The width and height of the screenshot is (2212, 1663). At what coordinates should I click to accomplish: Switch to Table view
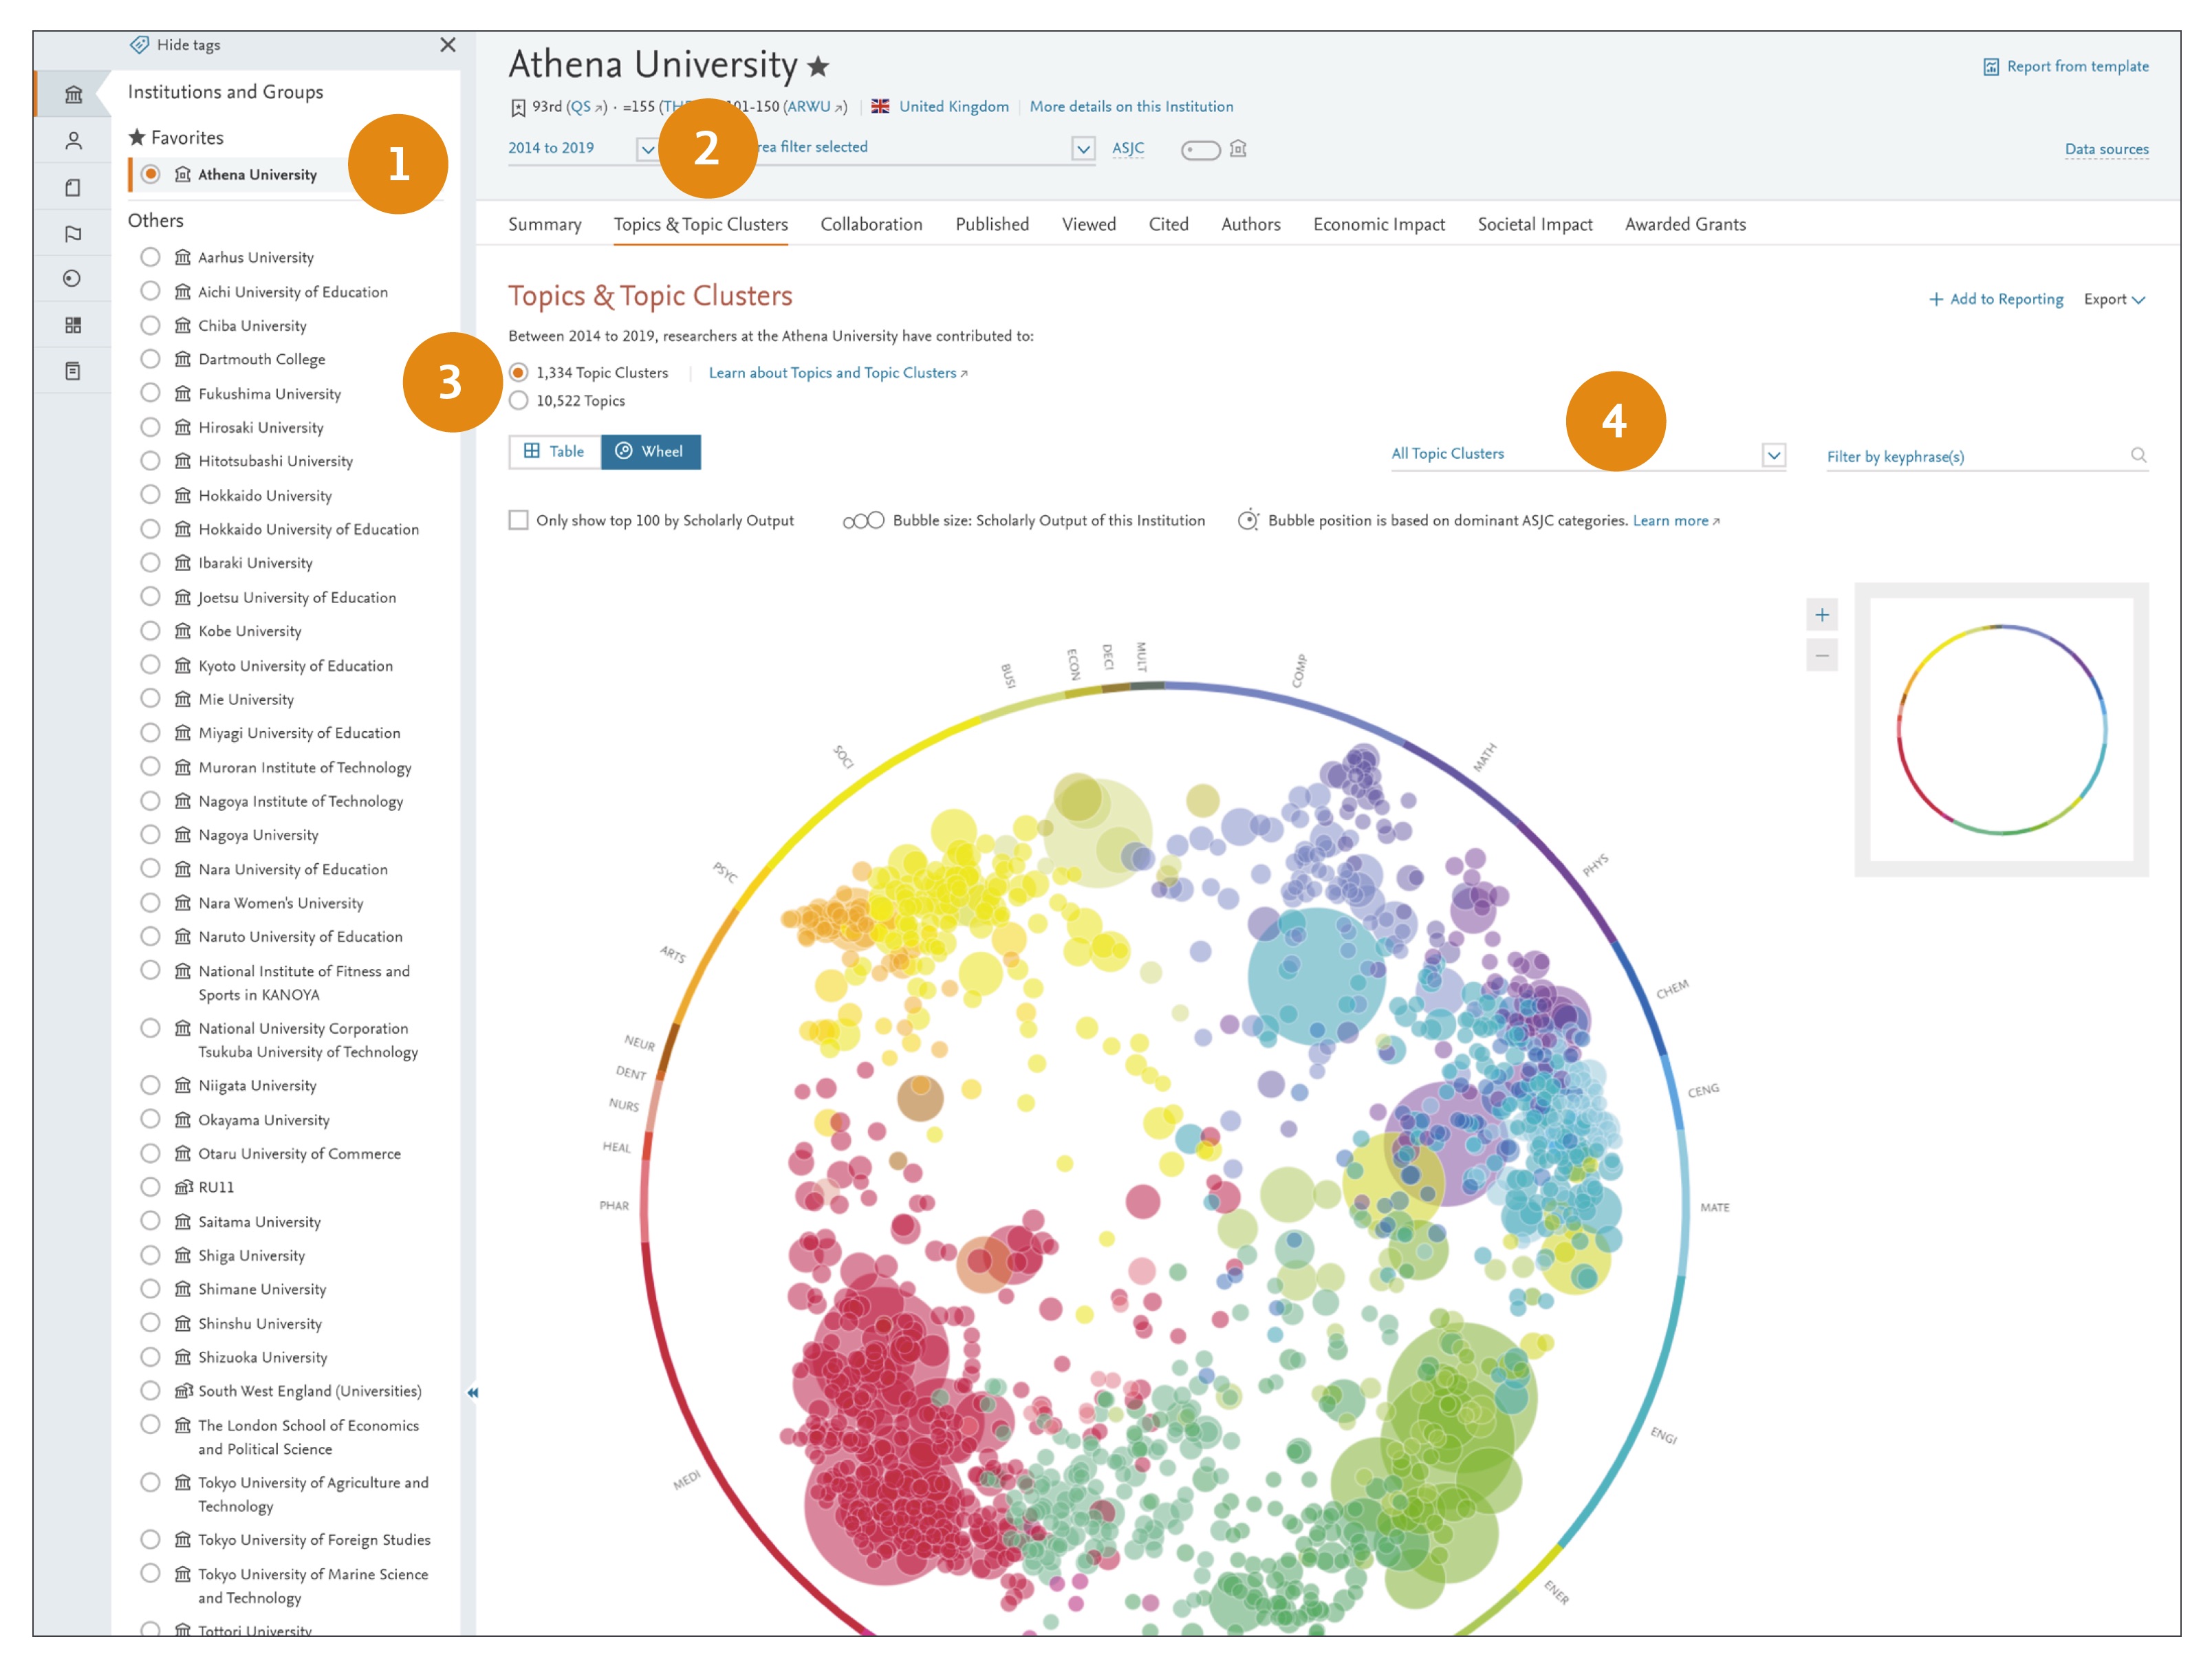tap(555, 452)
